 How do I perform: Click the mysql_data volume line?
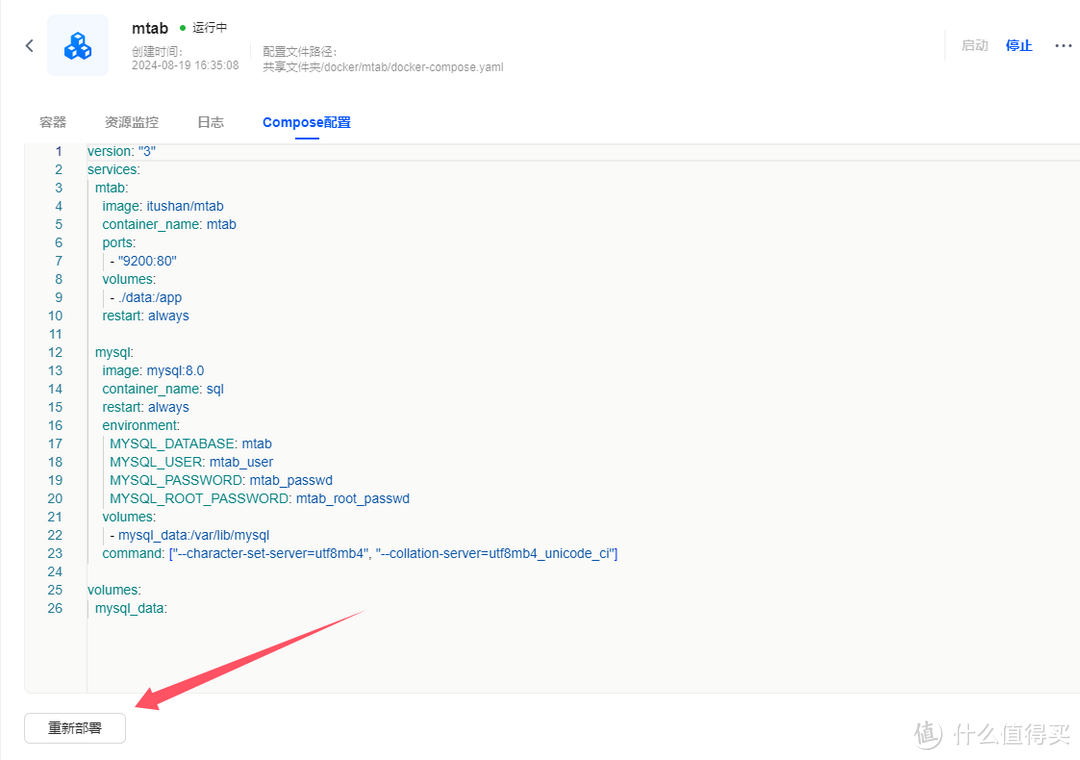pos(130,608)
